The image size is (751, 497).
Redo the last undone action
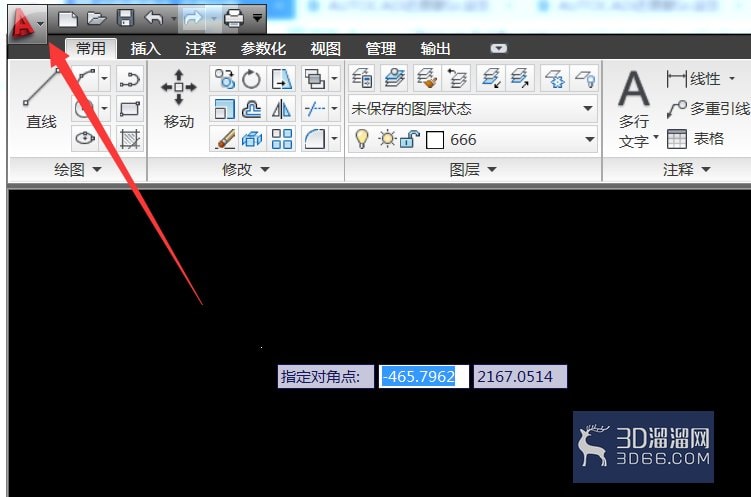(x=193, y=19)
